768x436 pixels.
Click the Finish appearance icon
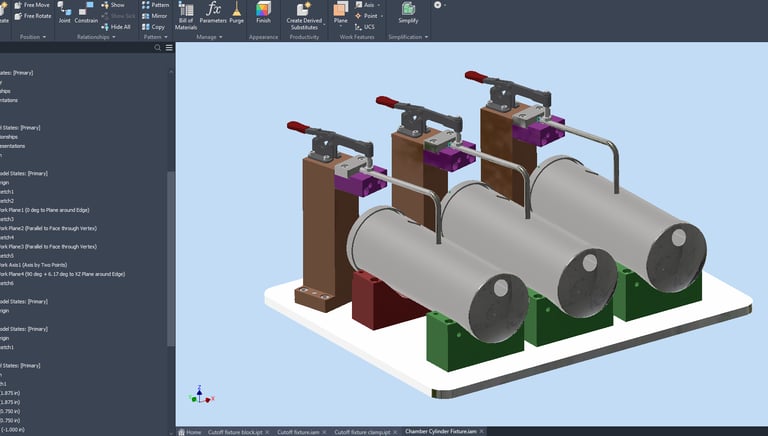[263, 12]
